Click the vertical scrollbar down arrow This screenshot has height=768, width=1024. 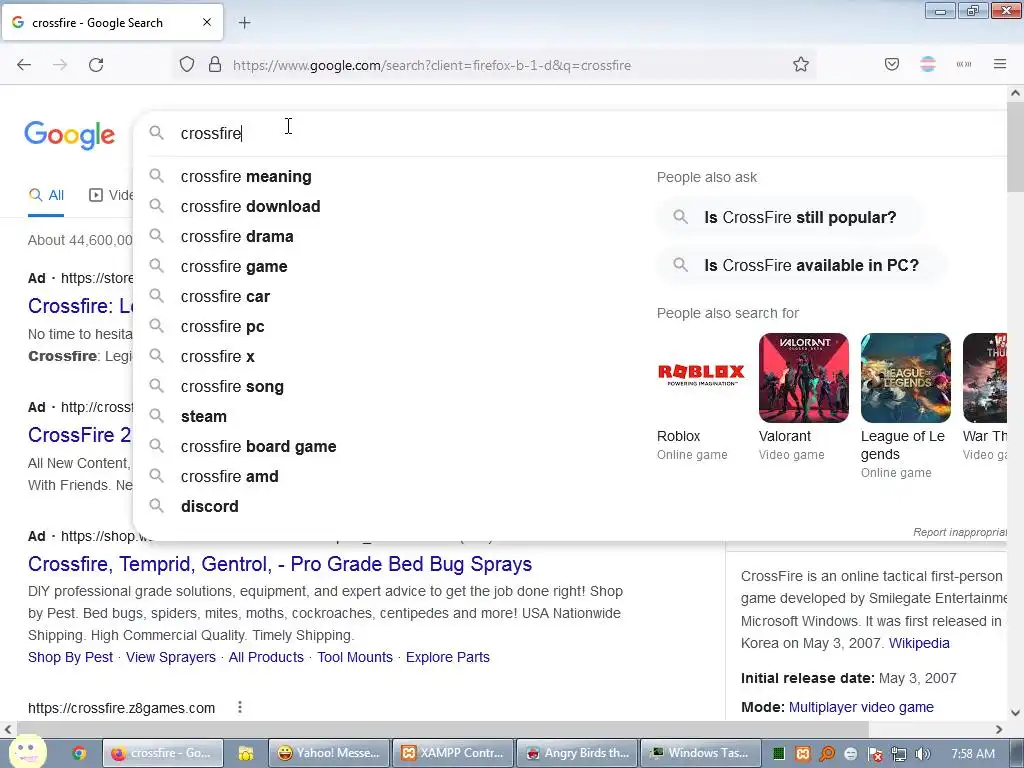1015,713
